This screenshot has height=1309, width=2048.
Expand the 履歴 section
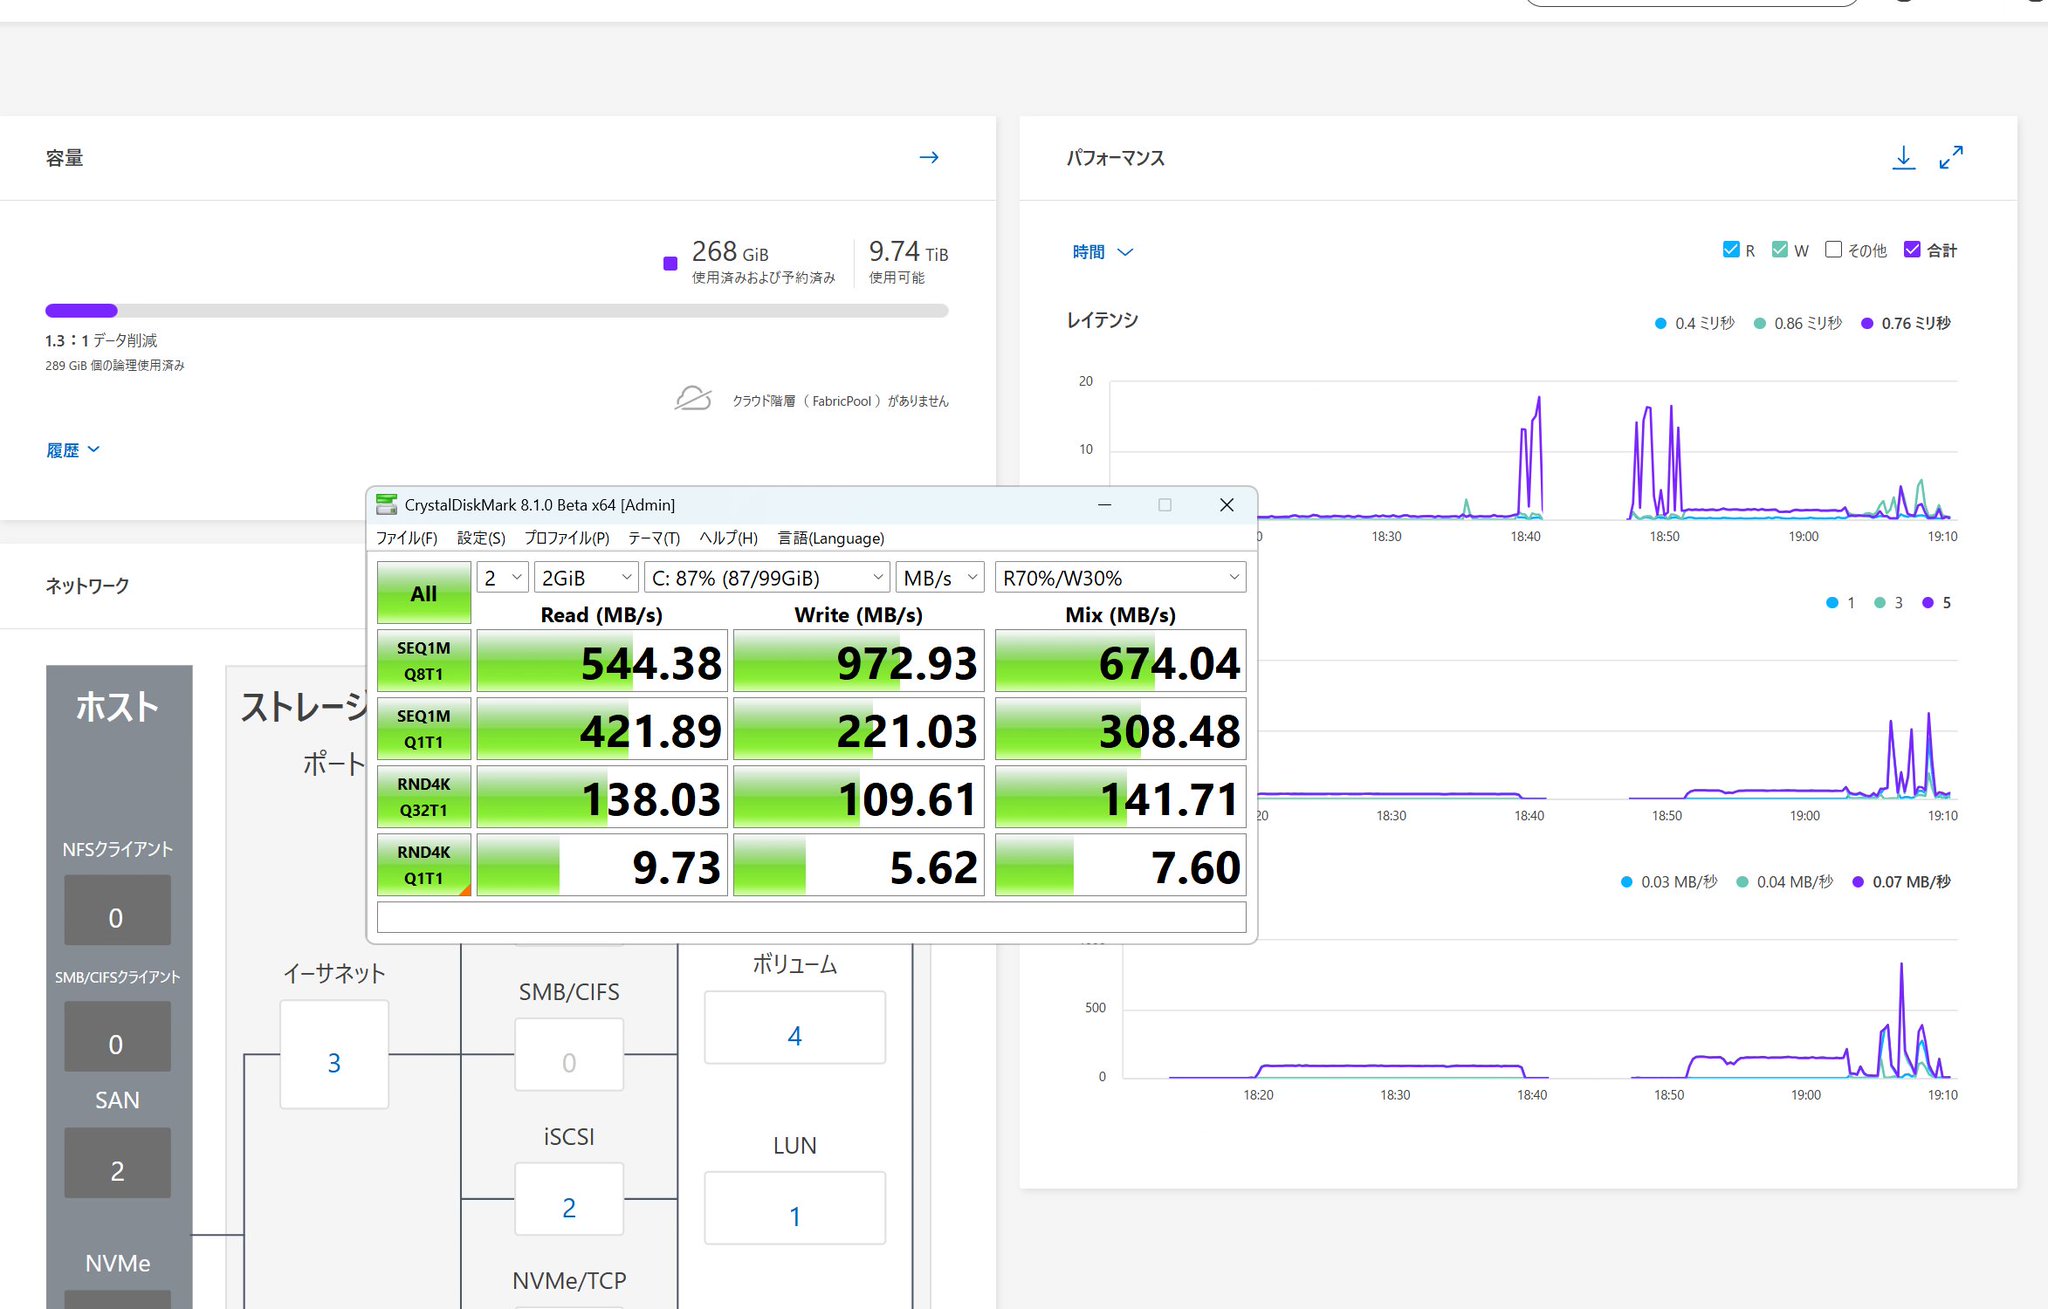(73, 450)
